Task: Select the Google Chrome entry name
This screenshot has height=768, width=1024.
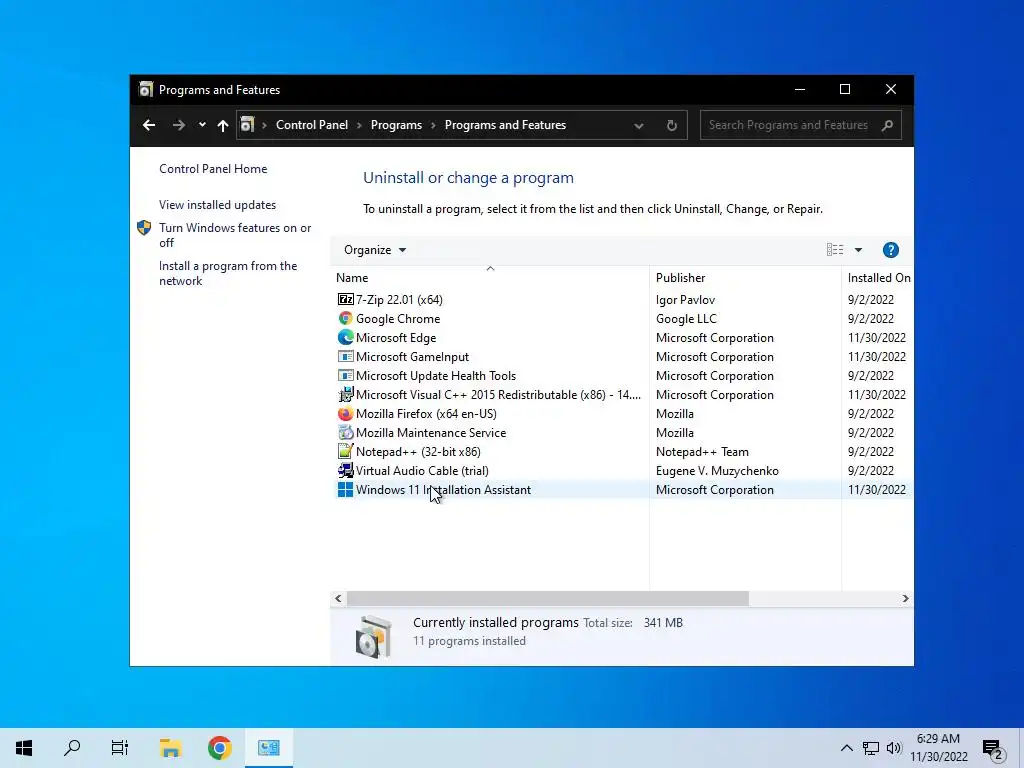Action: (398, 319)
